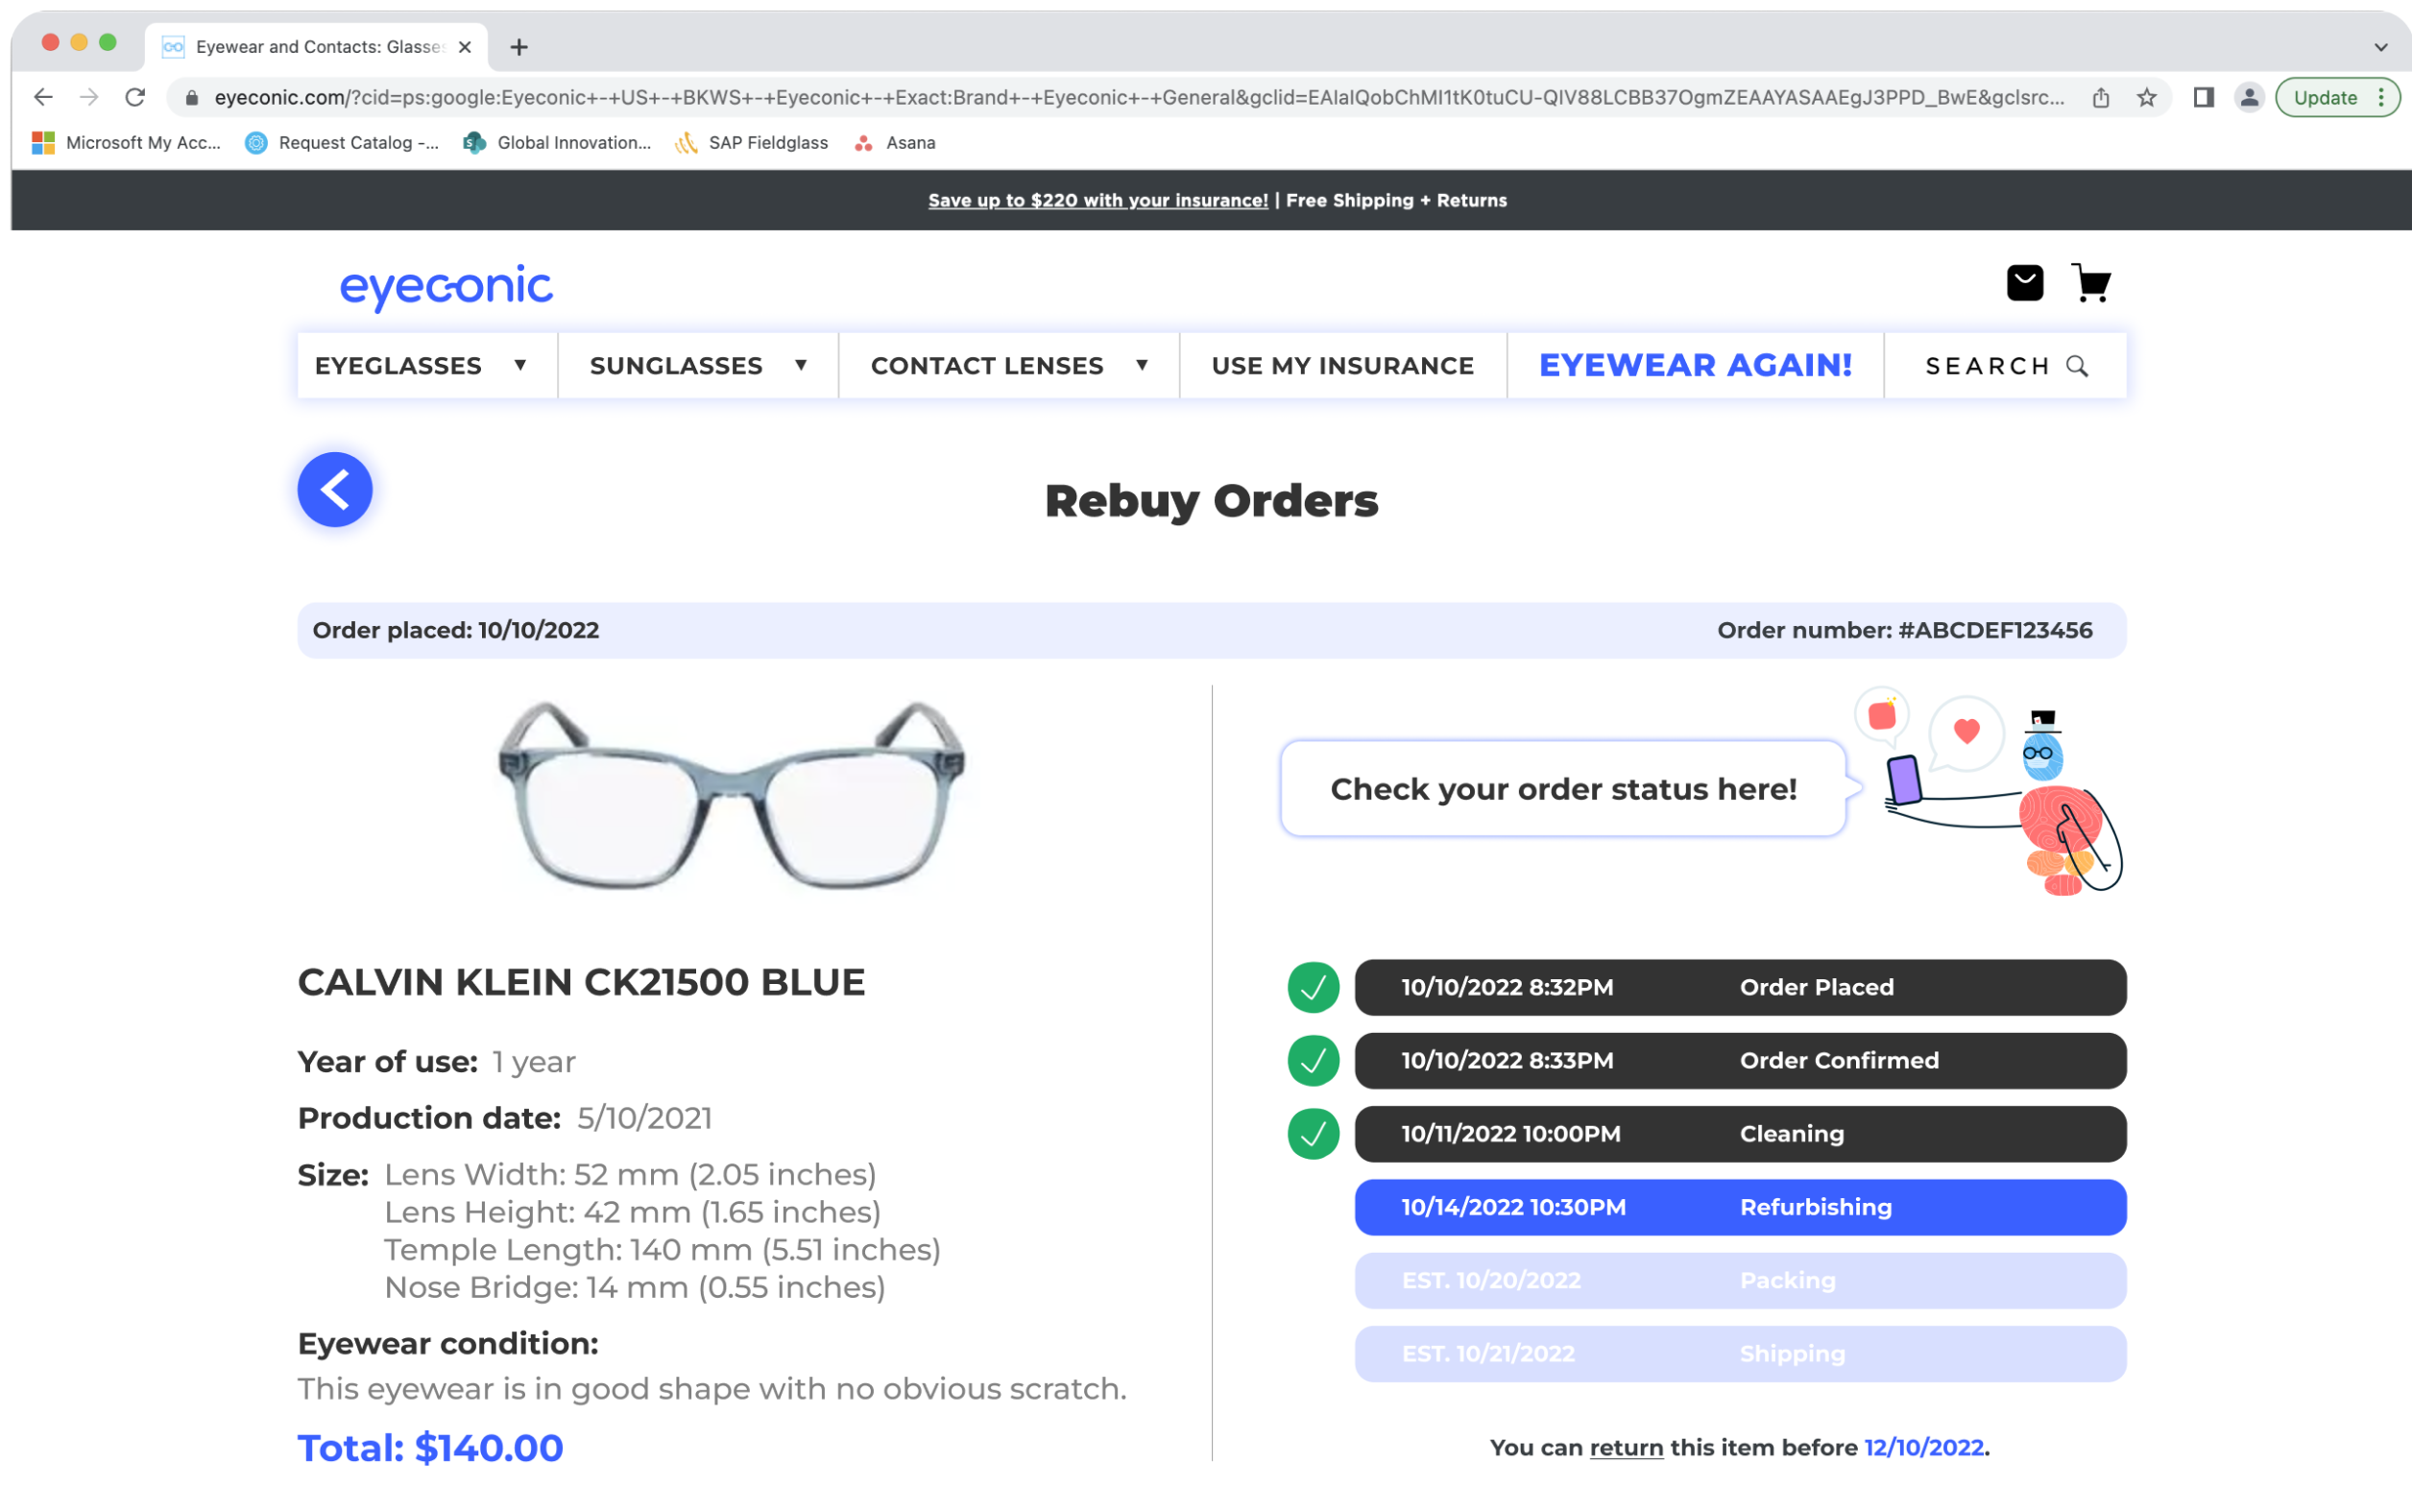This screenshot has height=1512, width=2412.
Task: Click the blue back arrow button
Action: [x=335, y=489]
